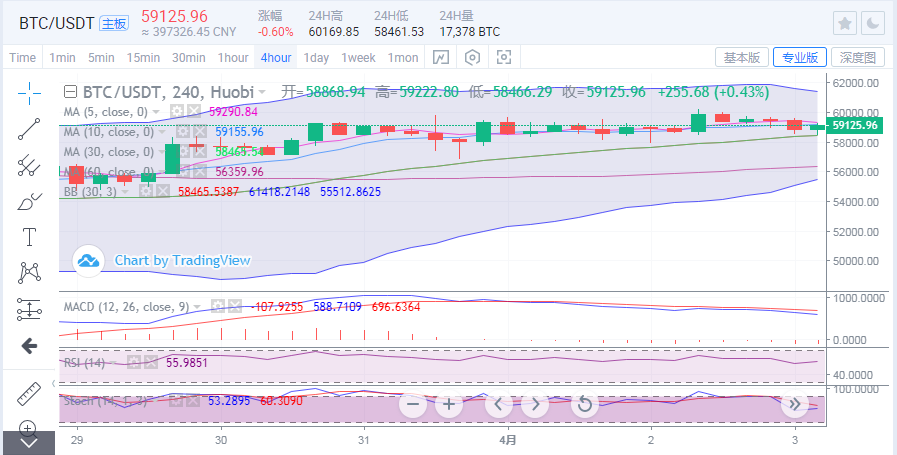Open settings for RSI (14) indicator
The height and width of the screenshot is (455, 897).
(134, 362)
